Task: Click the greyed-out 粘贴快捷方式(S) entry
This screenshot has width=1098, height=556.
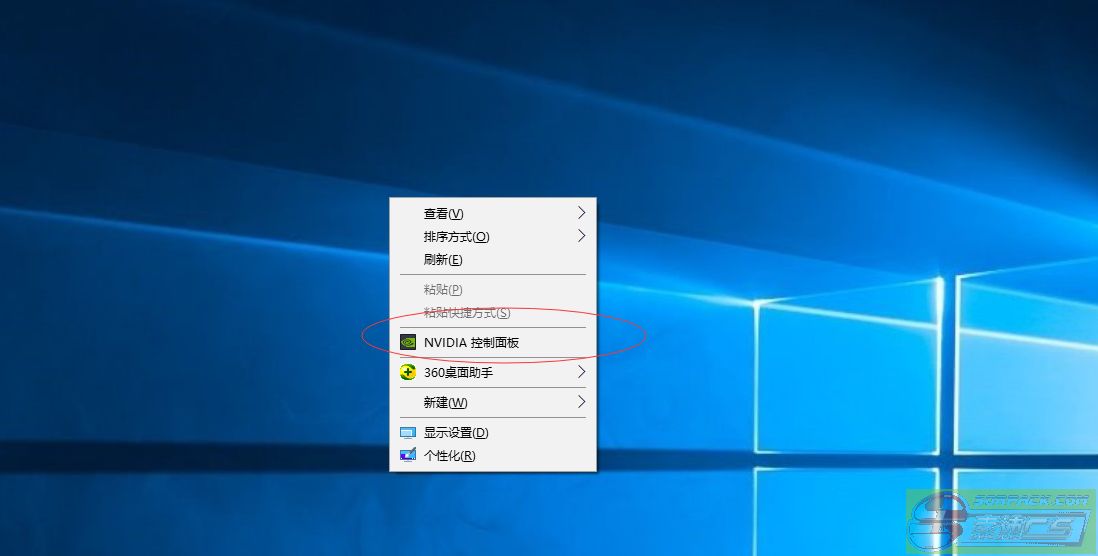Action: 467,313
